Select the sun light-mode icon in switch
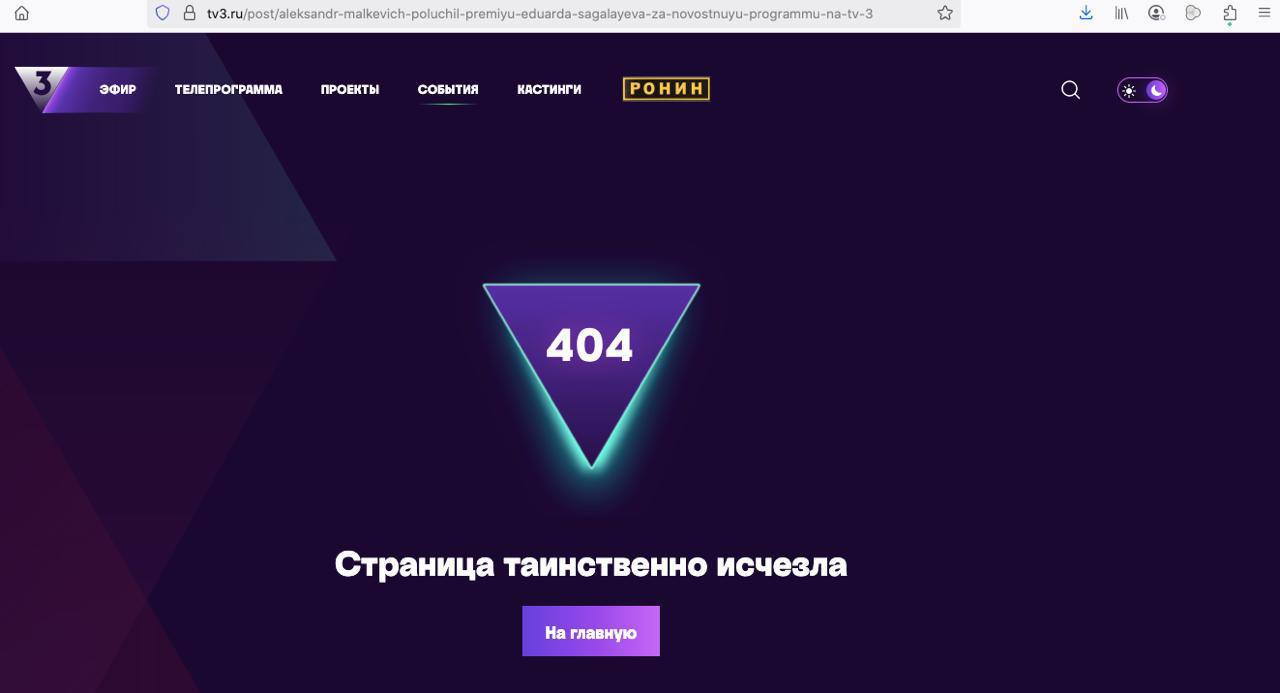Screen dimensions: 1280x693 point(1129,90)
